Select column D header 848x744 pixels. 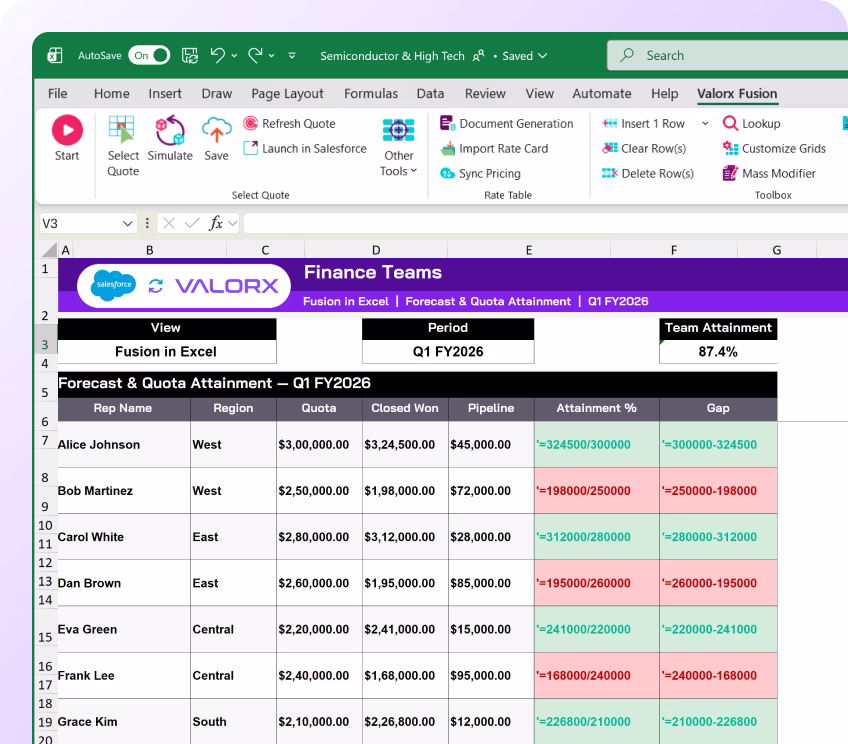[376, 250]
